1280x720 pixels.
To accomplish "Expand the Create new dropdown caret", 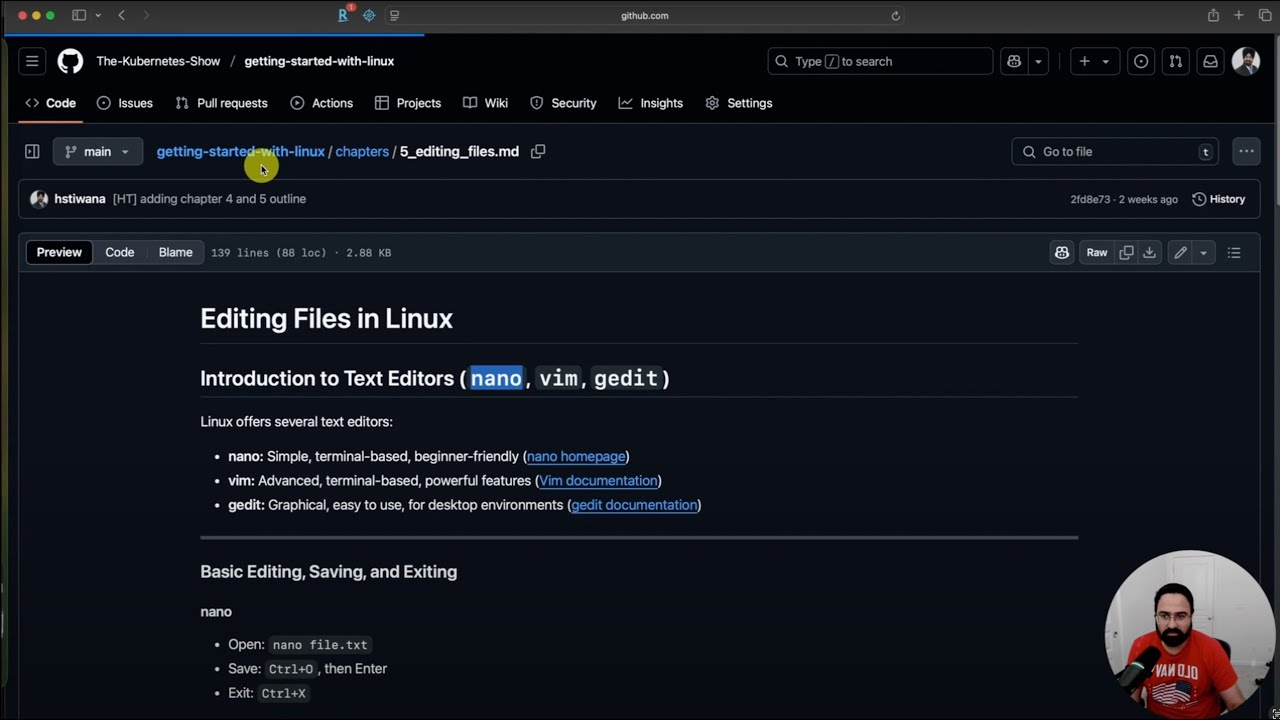I will [1105, 61].
